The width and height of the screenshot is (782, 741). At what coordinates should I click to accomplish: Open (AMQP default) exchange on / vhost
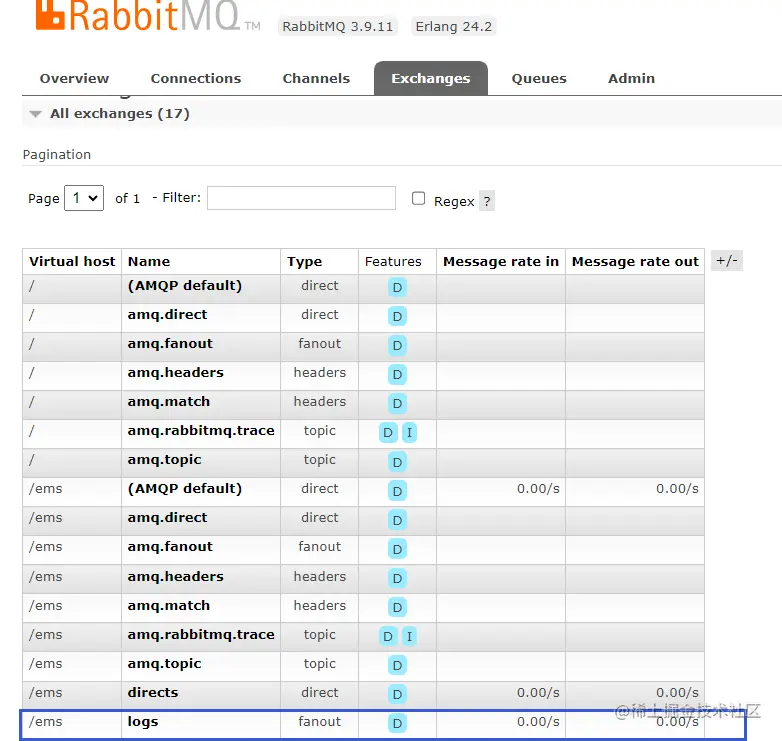pos(185,286)
